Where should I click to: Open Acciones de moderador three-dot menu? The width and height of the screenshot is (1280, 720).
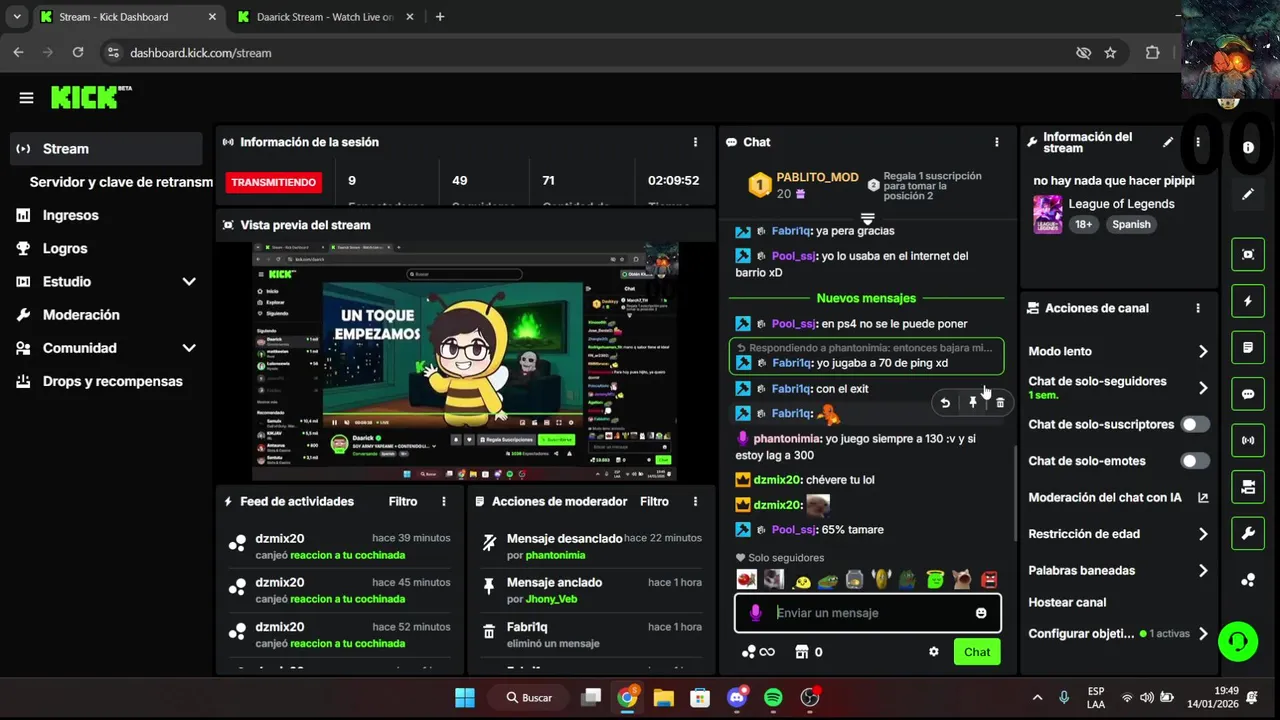(695, 501)
